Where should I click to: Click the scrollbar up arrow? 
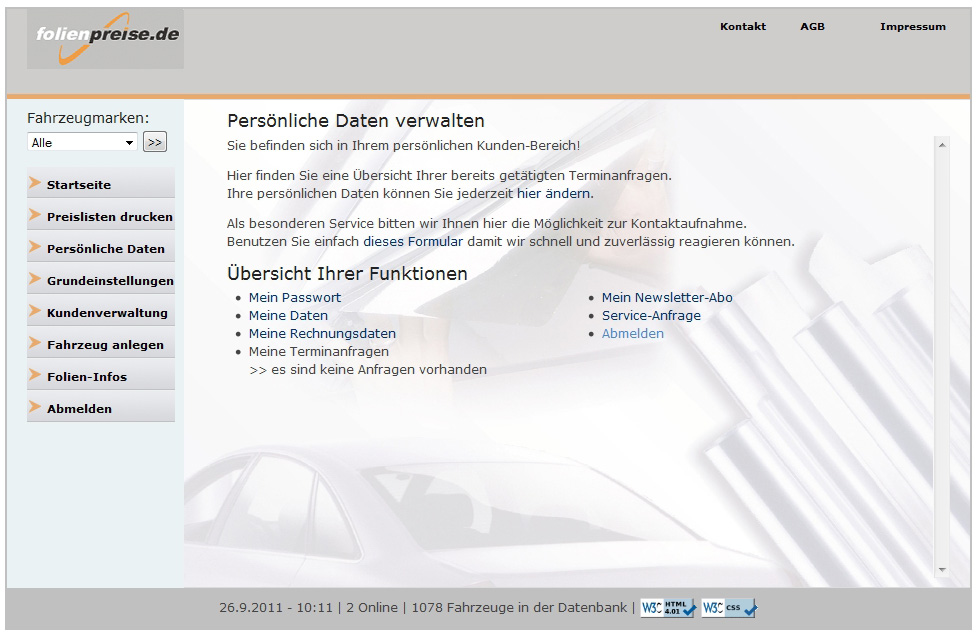[942, 145]
